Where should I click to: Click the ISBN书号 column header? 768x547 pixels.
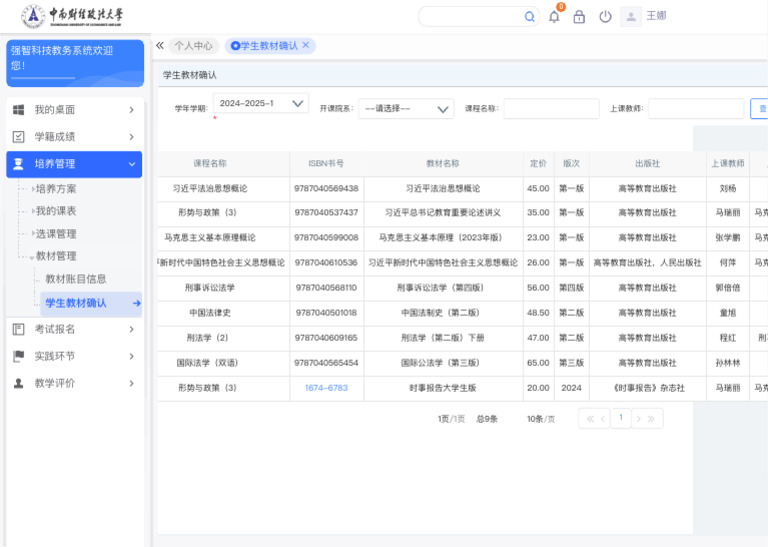click(x=326, y=164)
